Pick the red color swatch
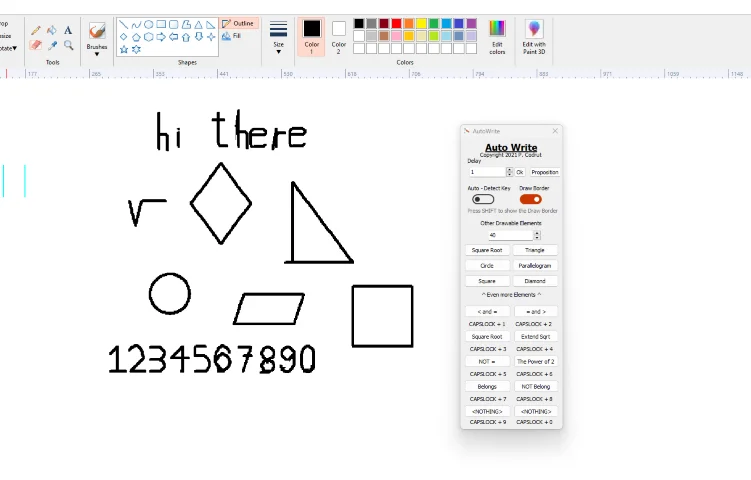 click(396, 23)
